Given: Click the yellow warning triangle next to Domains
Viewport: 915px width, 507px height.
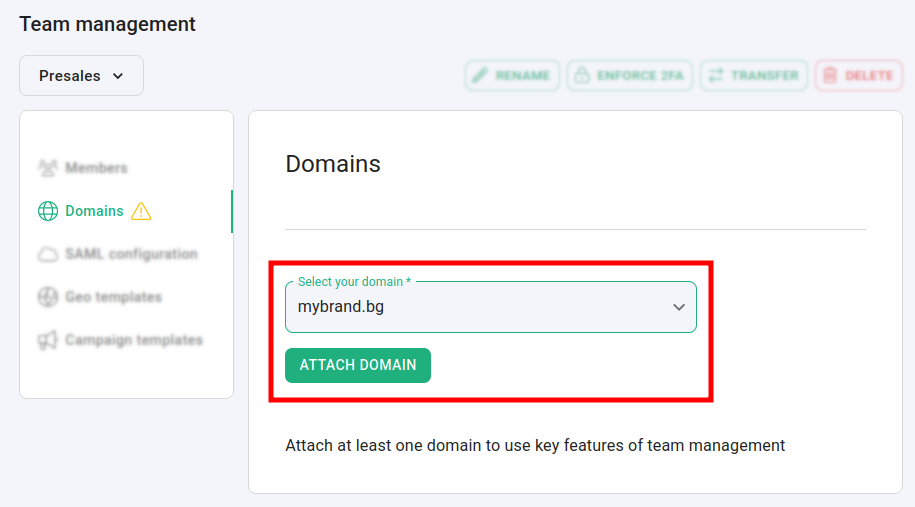Looking at the screenshot, I should 141,211.
